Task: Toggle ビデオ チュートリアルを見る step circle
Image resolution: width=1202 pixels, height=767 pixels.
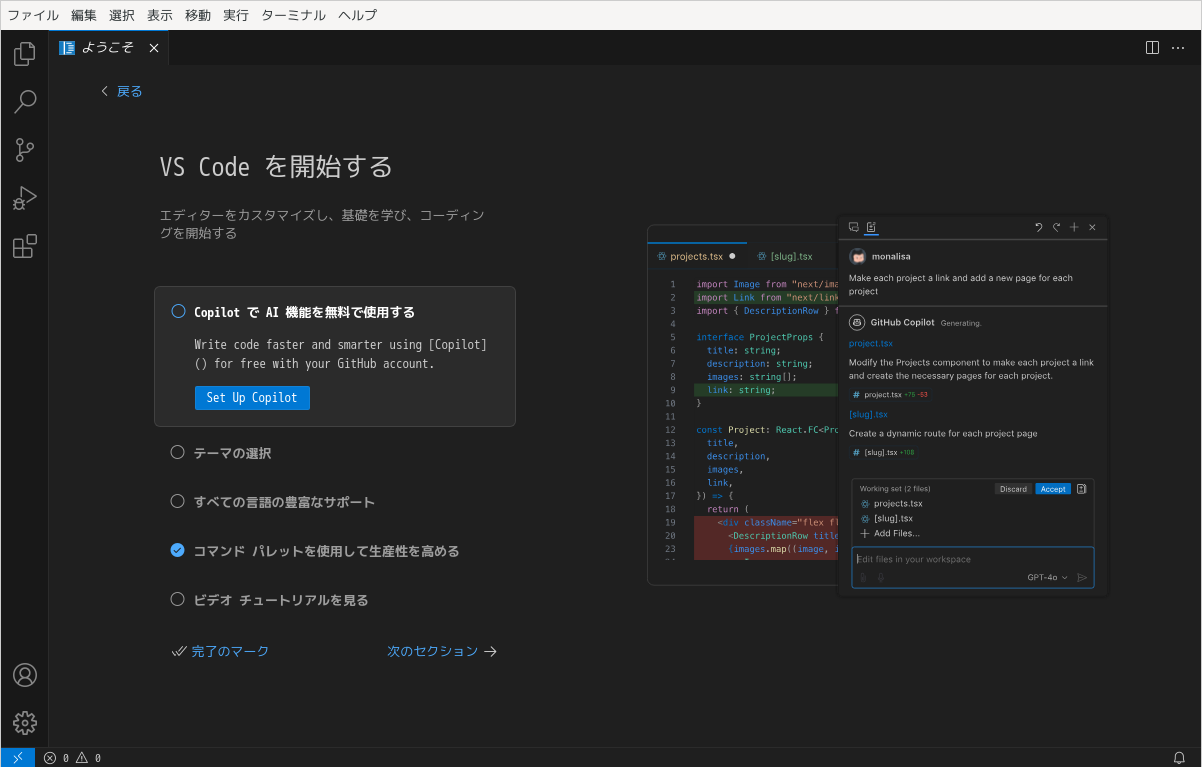Action: pos(177,599)
